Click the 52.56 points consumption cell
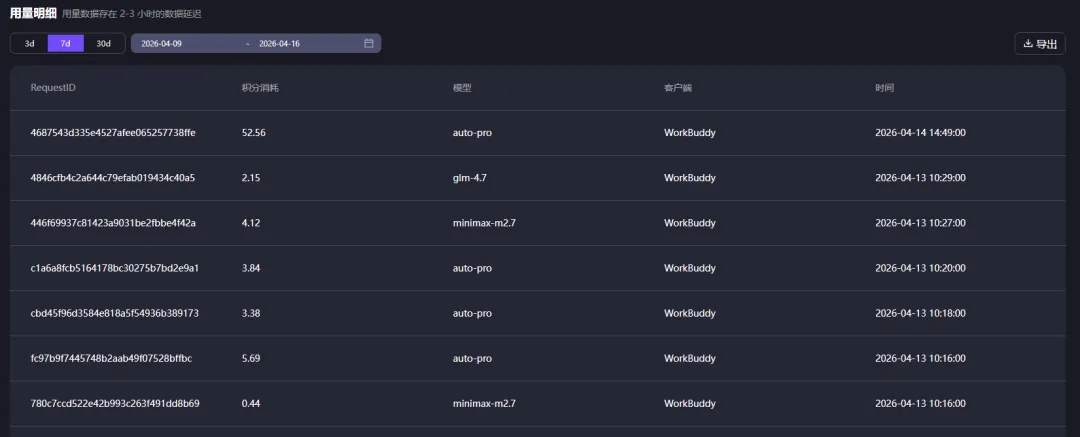 [x=254, y=133]
